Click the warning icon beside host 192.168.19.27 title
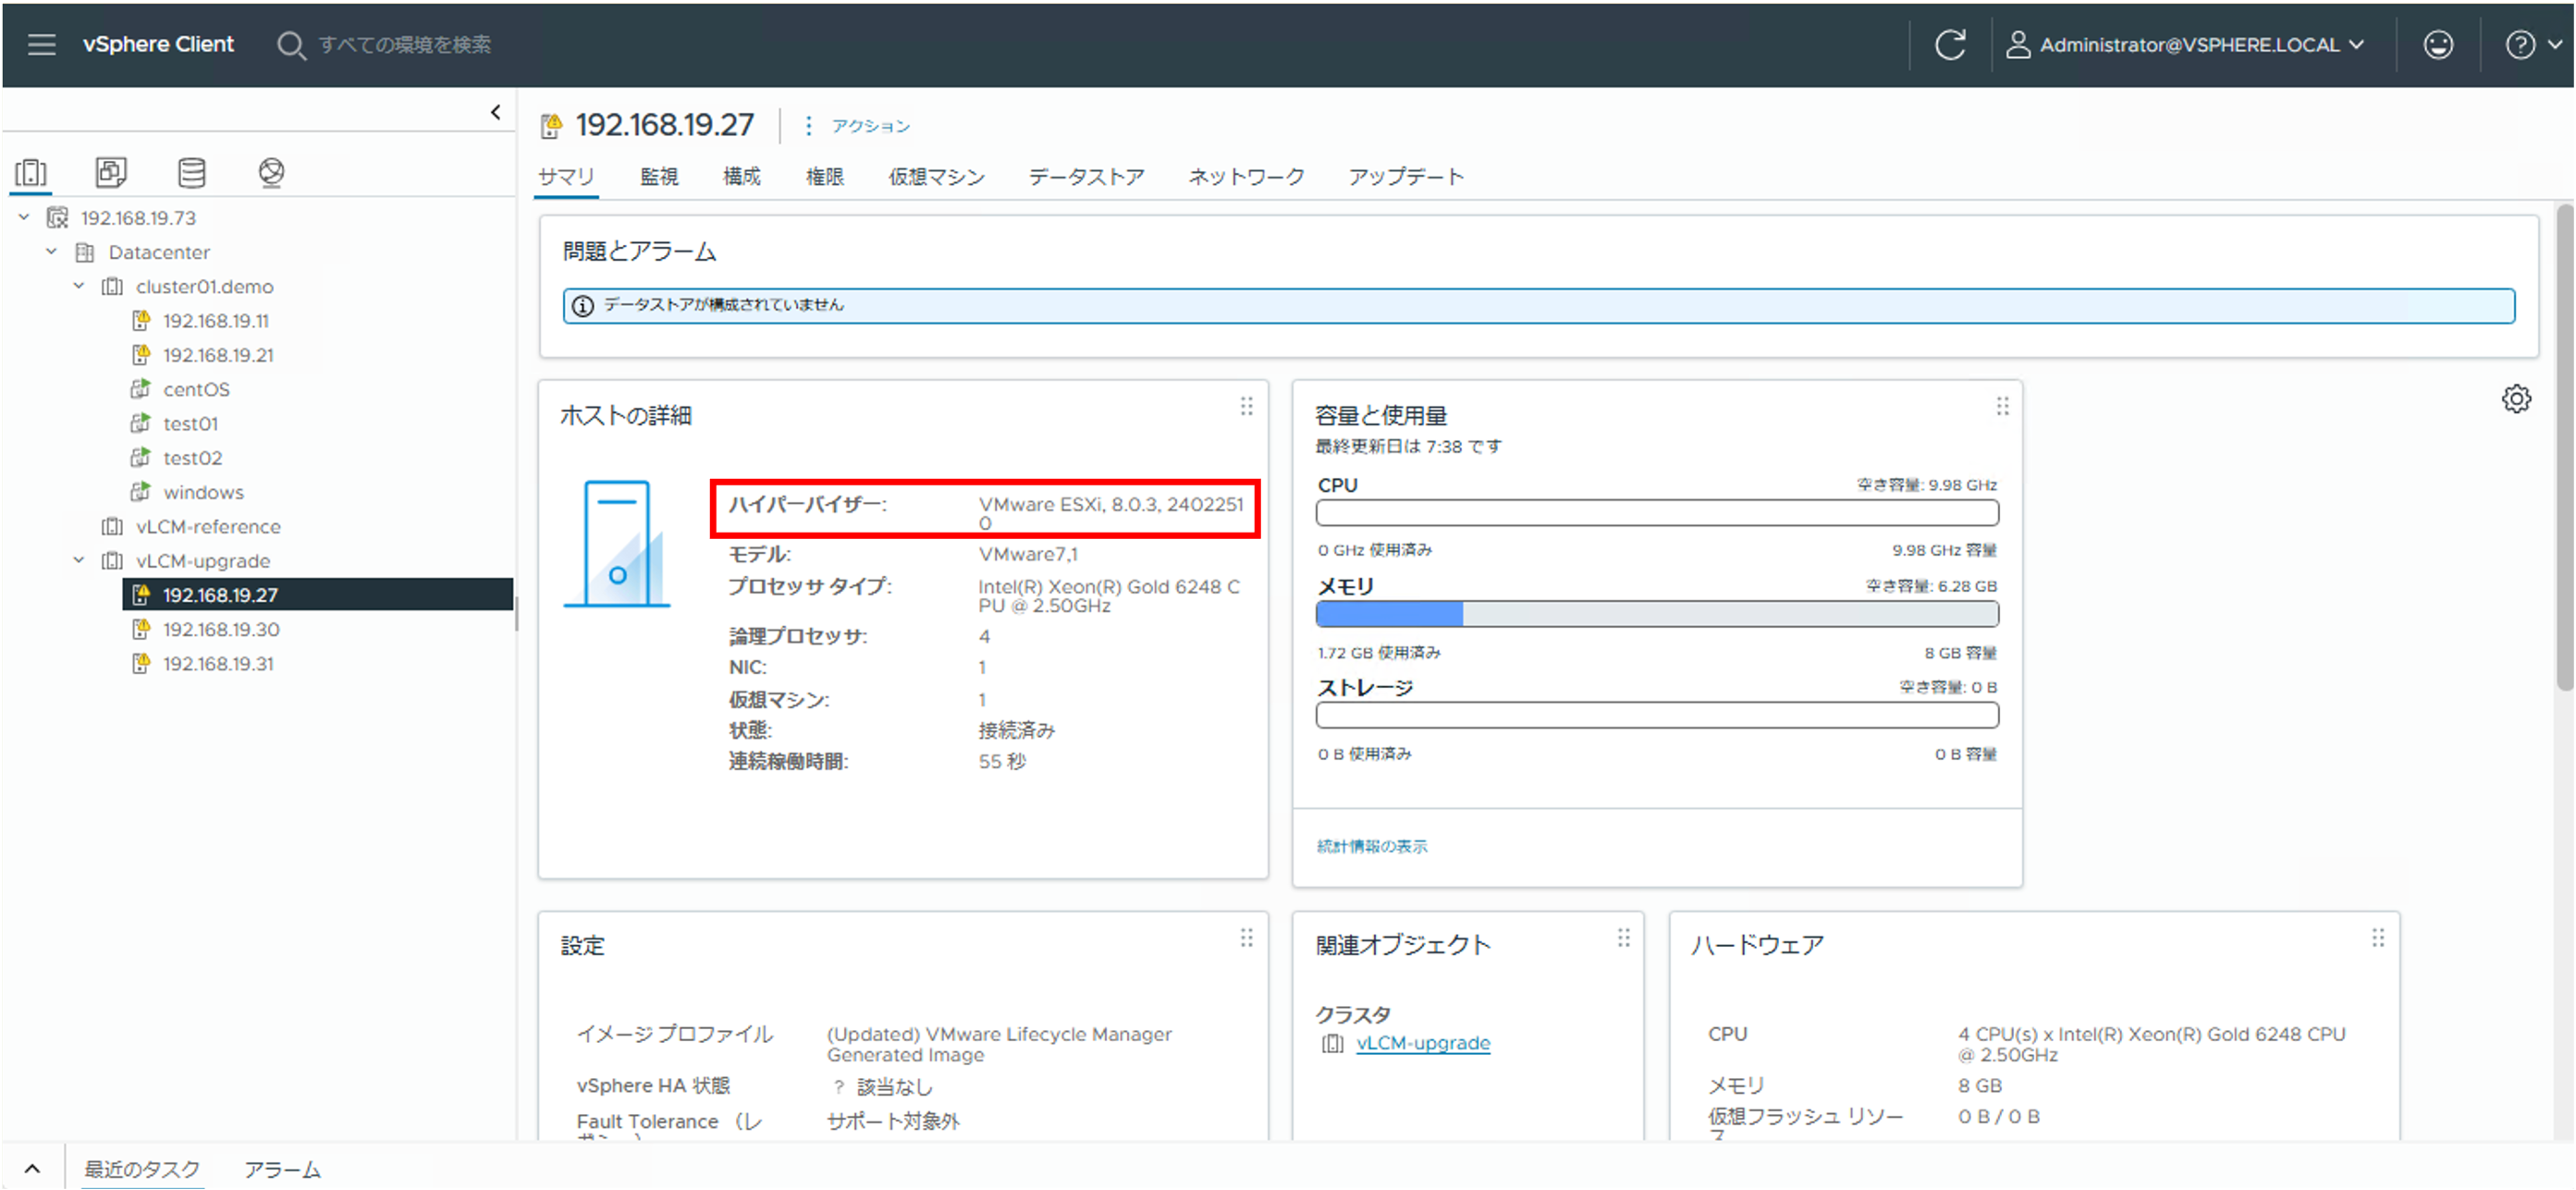Image resolution: width=2576 pixels, height=1190 pixels. tap(551, 124)
